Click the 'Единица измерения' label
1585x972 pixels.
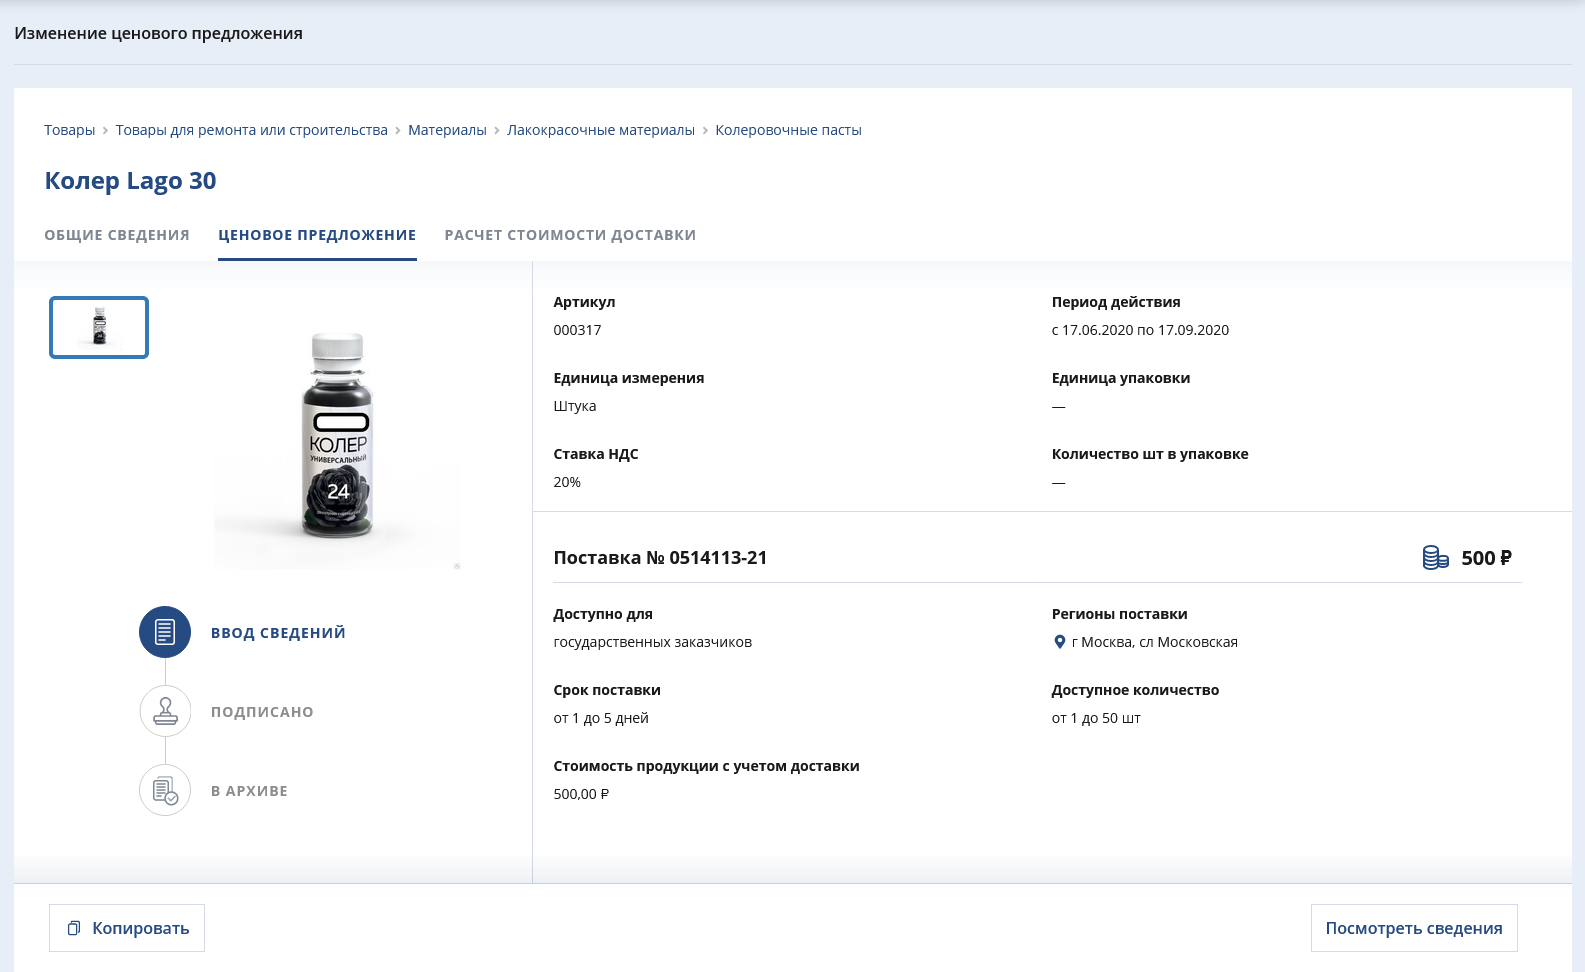click(629, 378)
